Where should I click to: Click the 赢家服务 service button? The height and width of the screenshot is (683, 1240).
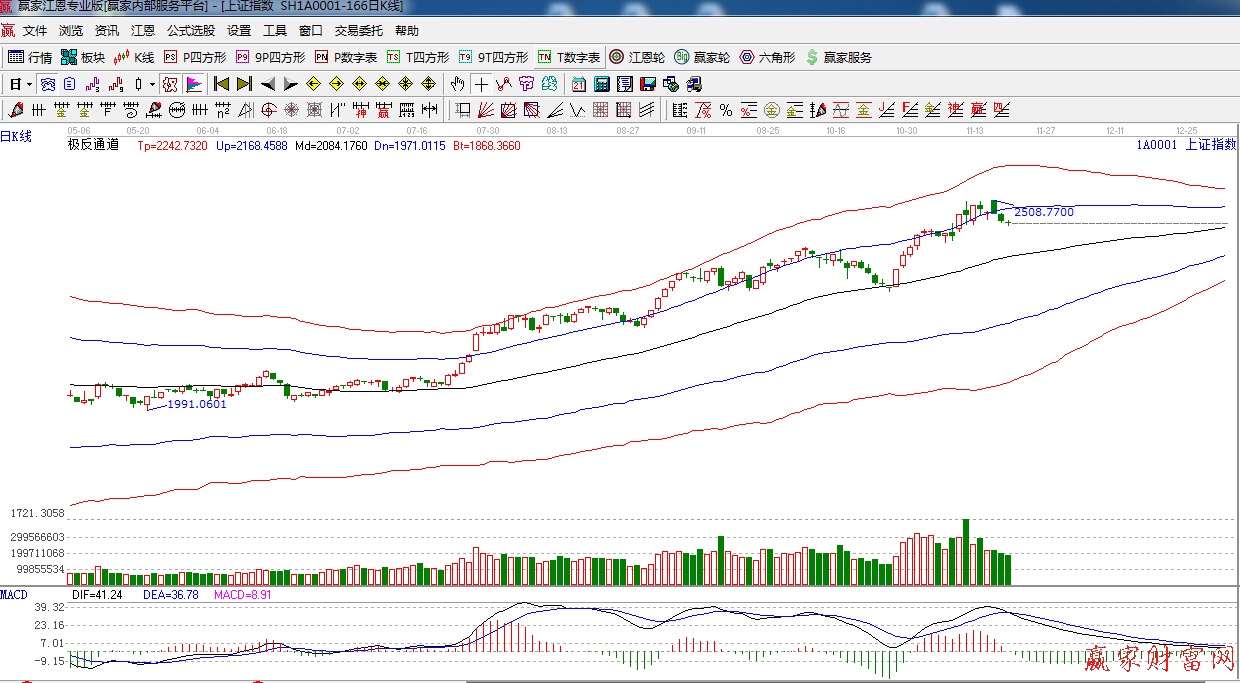(x=838, y=57)
